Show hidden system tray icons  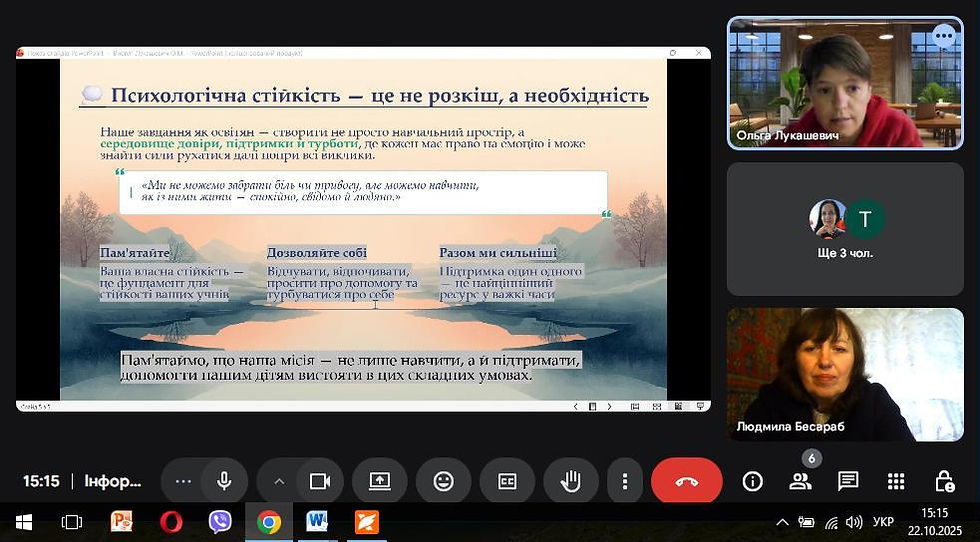point(782,522)
